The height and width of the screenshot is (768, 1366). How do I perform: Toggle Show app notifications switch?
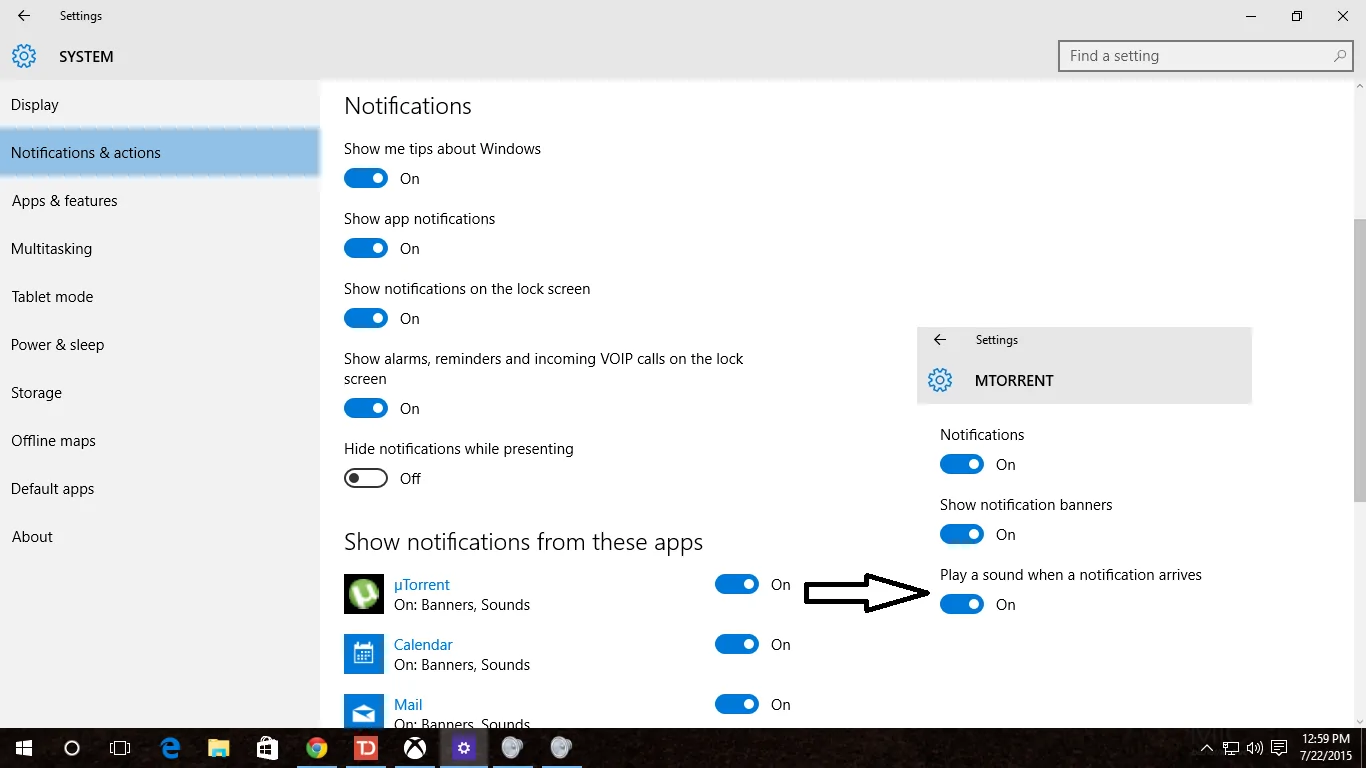tap(366, 248)
